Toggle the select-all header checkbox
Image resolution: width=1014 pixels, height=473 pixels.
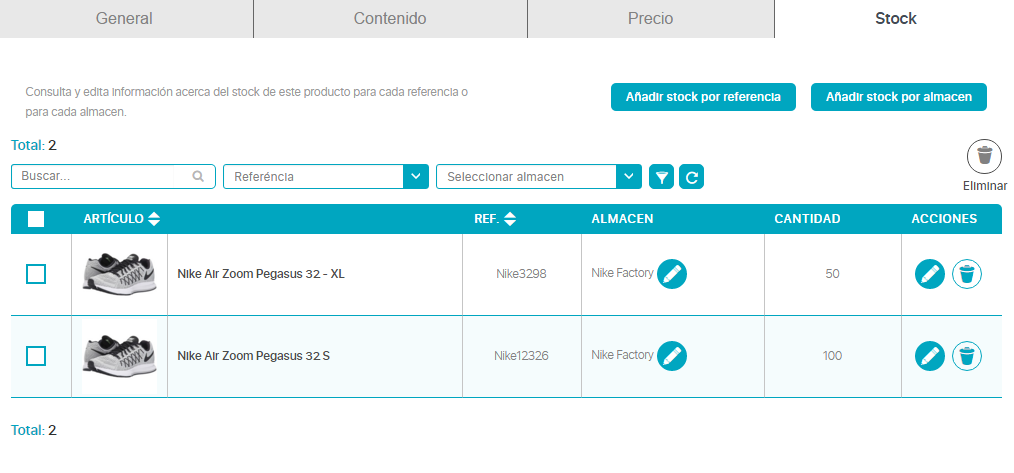click(36, 219)
